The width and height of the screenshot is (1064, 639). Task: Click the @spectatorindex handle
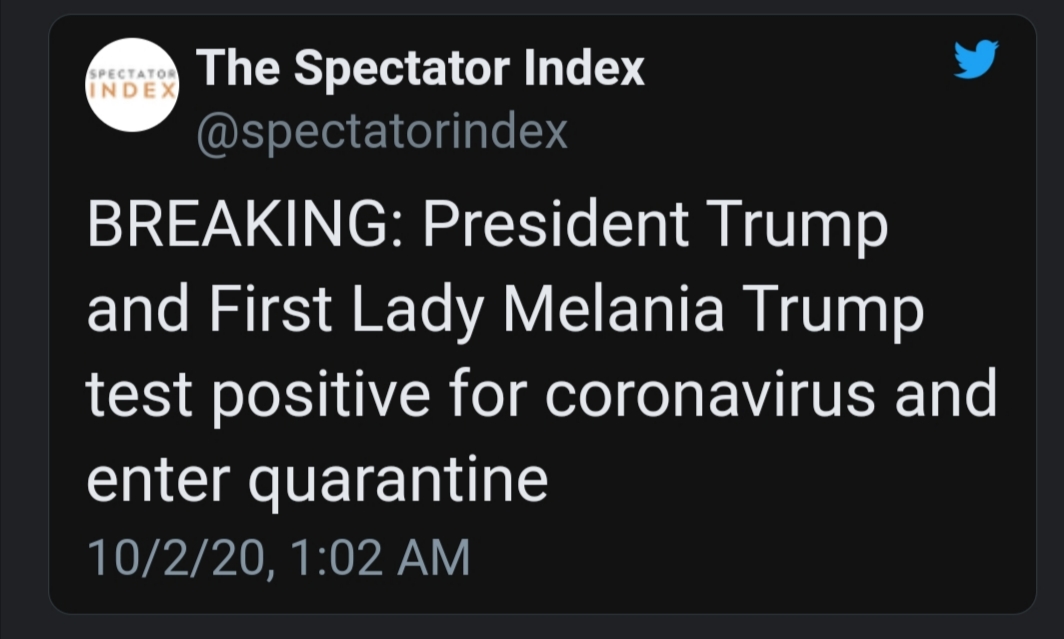[x=382, y=131]
